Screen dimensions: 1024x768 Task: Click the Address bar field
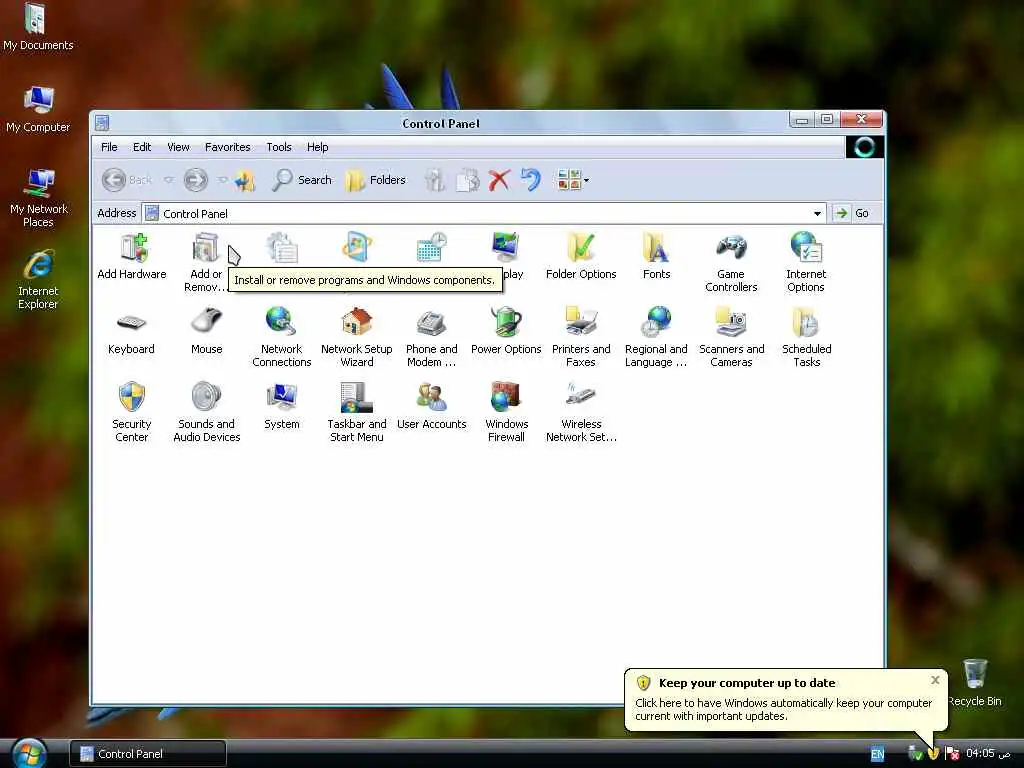pyautogui.click(x=483, y=214)
